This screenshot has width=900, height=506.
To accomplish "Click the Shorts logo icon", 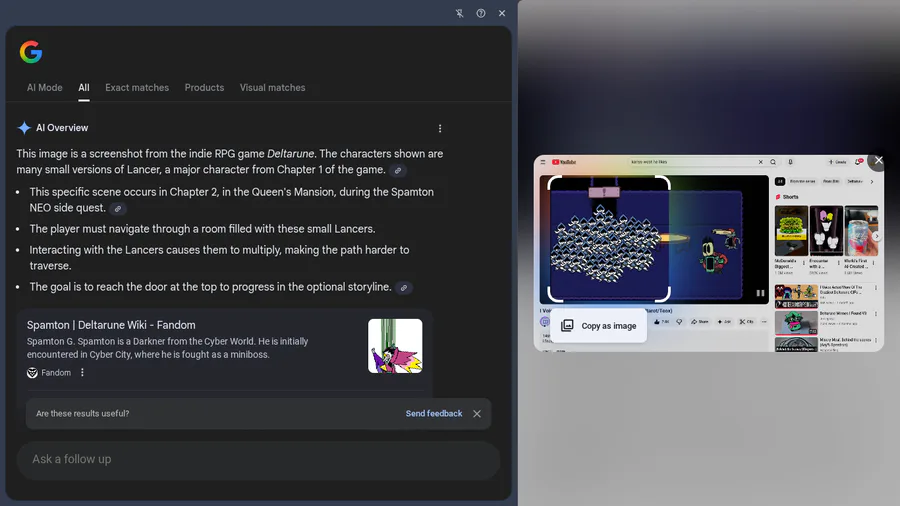I will pos(778,197).
